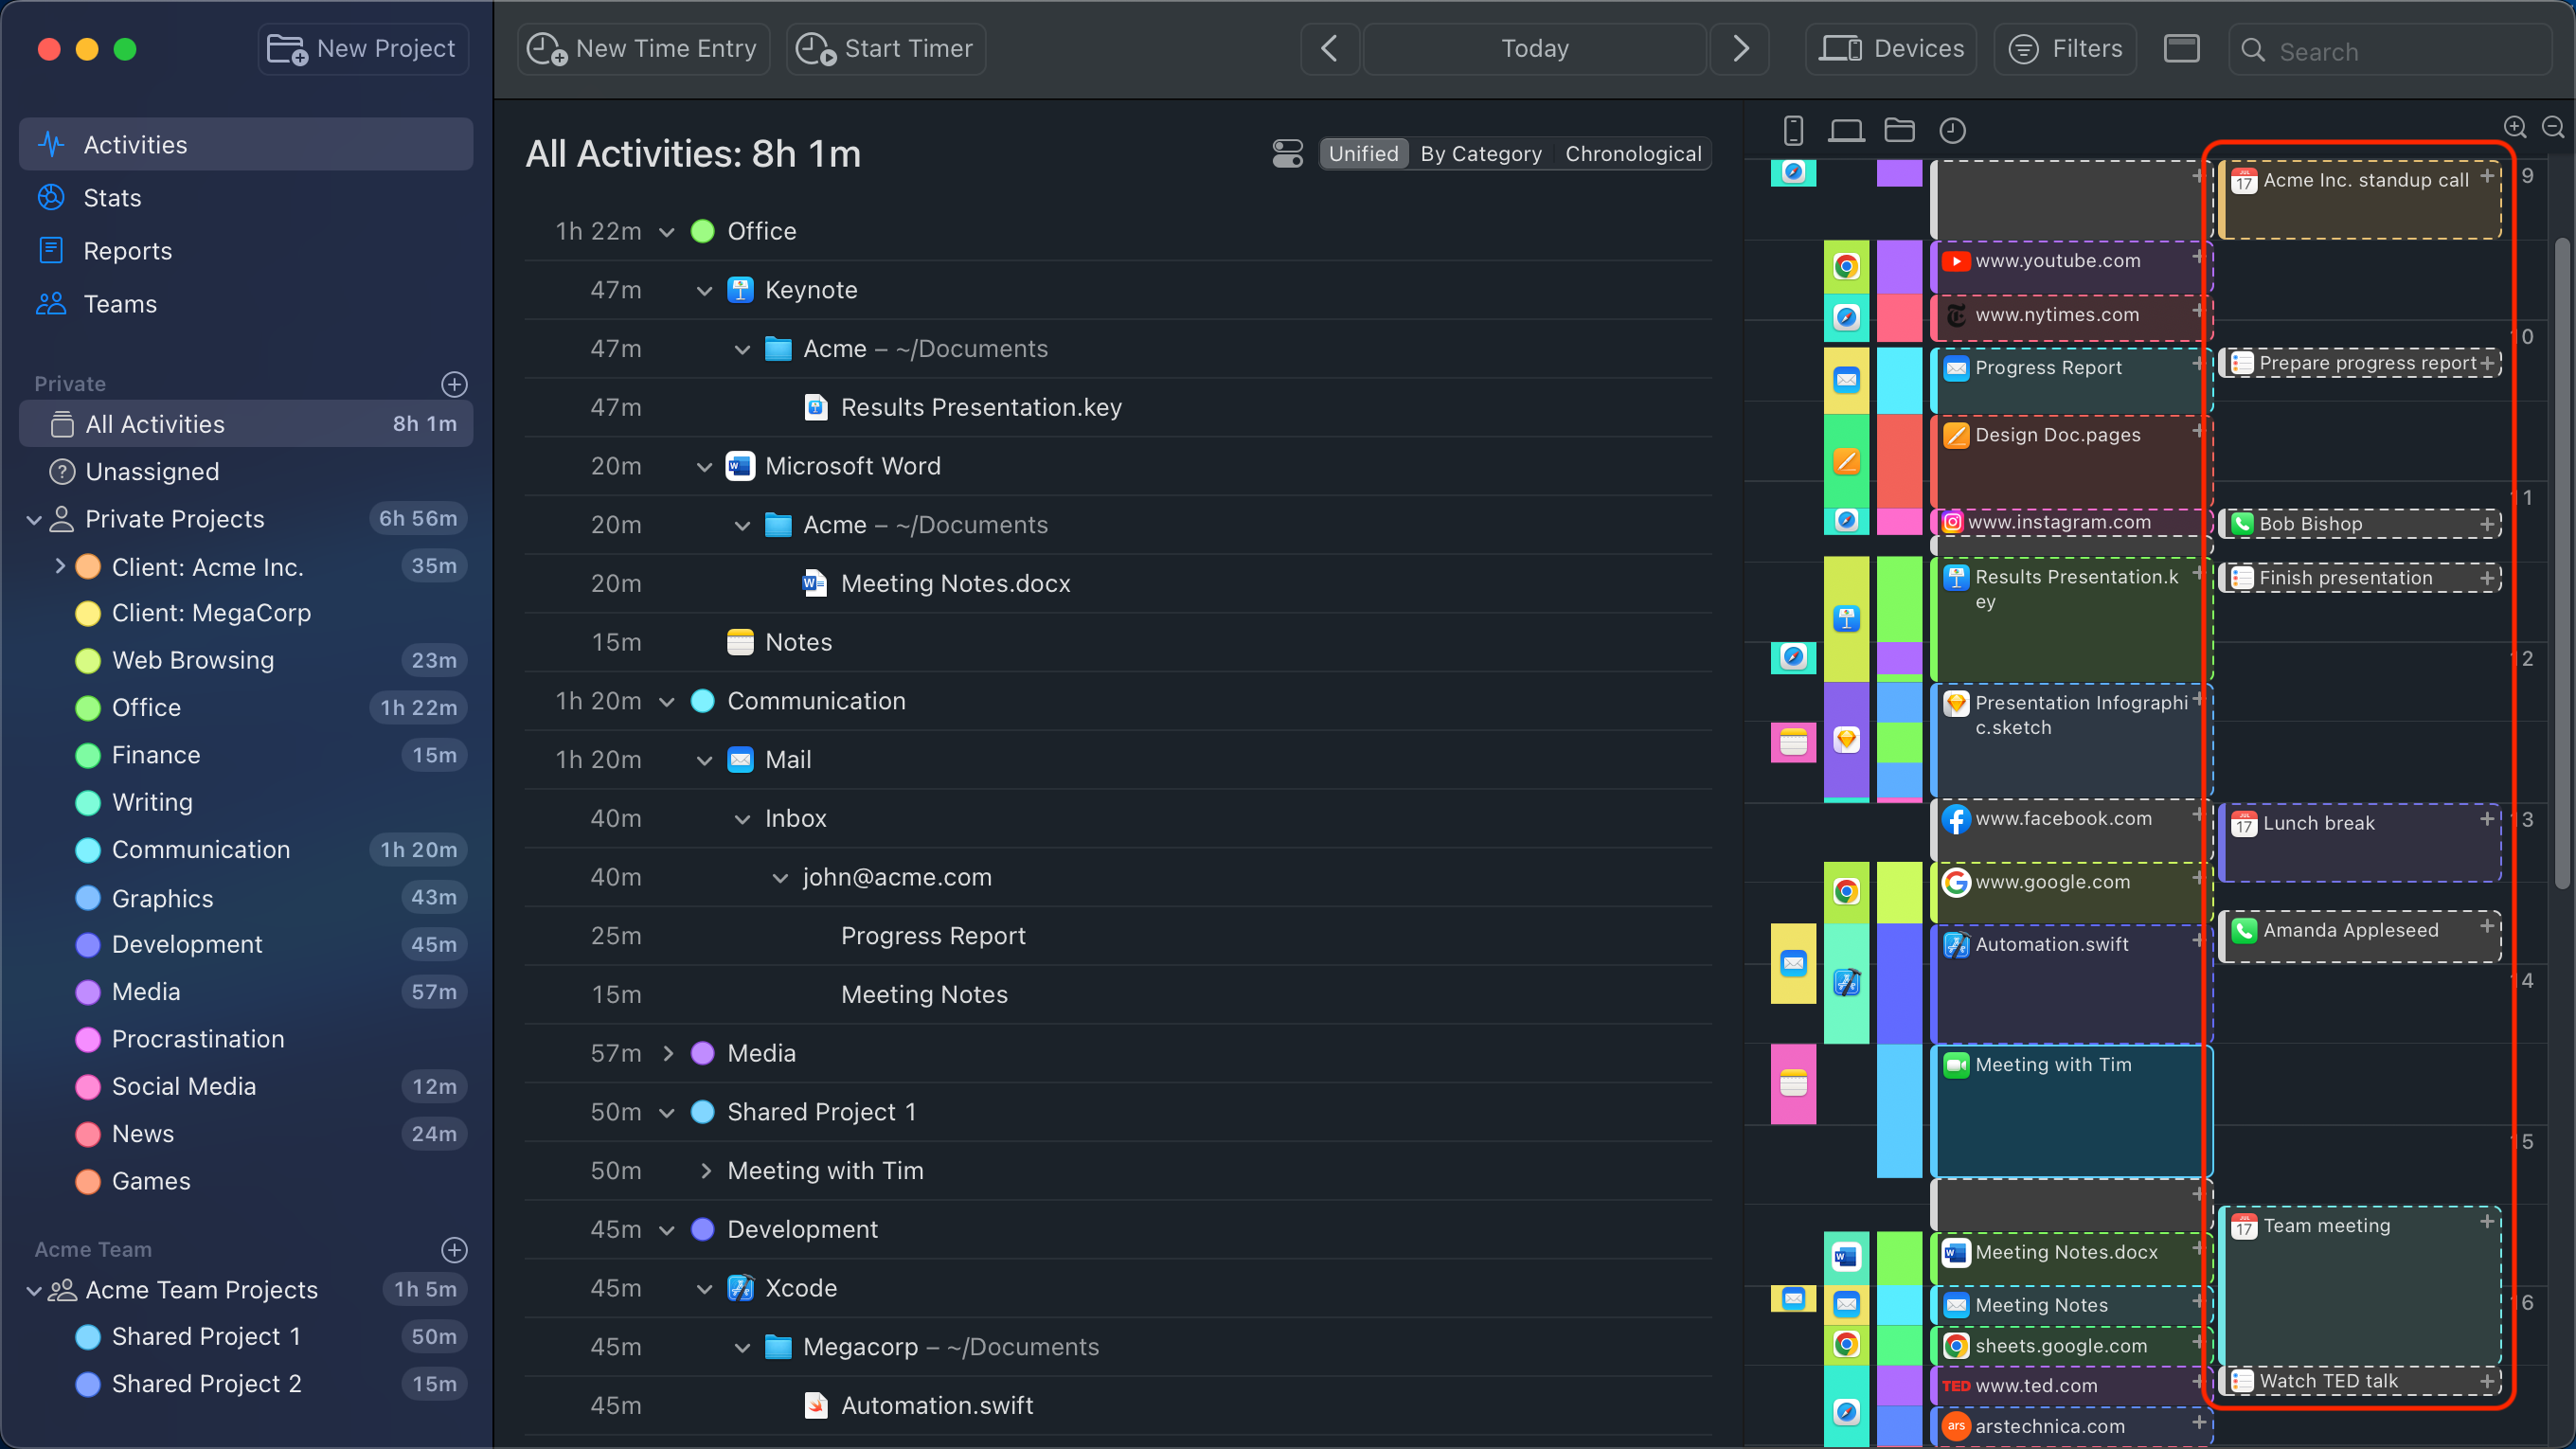The width and height of the screenshot is (2576, 1449).
Task: Click the New Time Entry button
Action: click(643, 49)
